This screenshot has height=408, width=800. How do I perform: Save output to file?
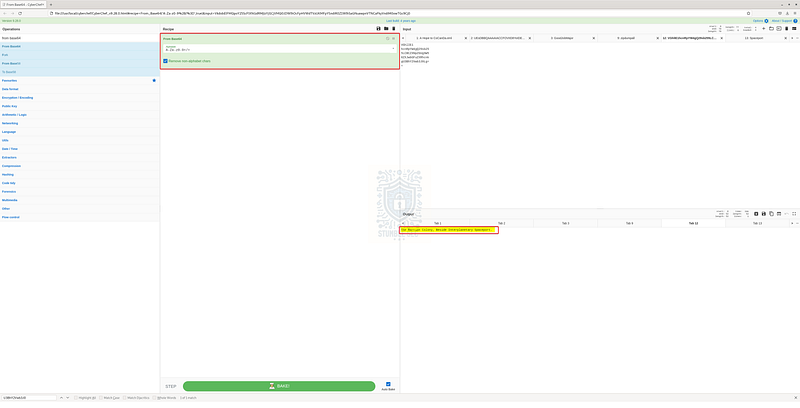(x=764, y=214)
